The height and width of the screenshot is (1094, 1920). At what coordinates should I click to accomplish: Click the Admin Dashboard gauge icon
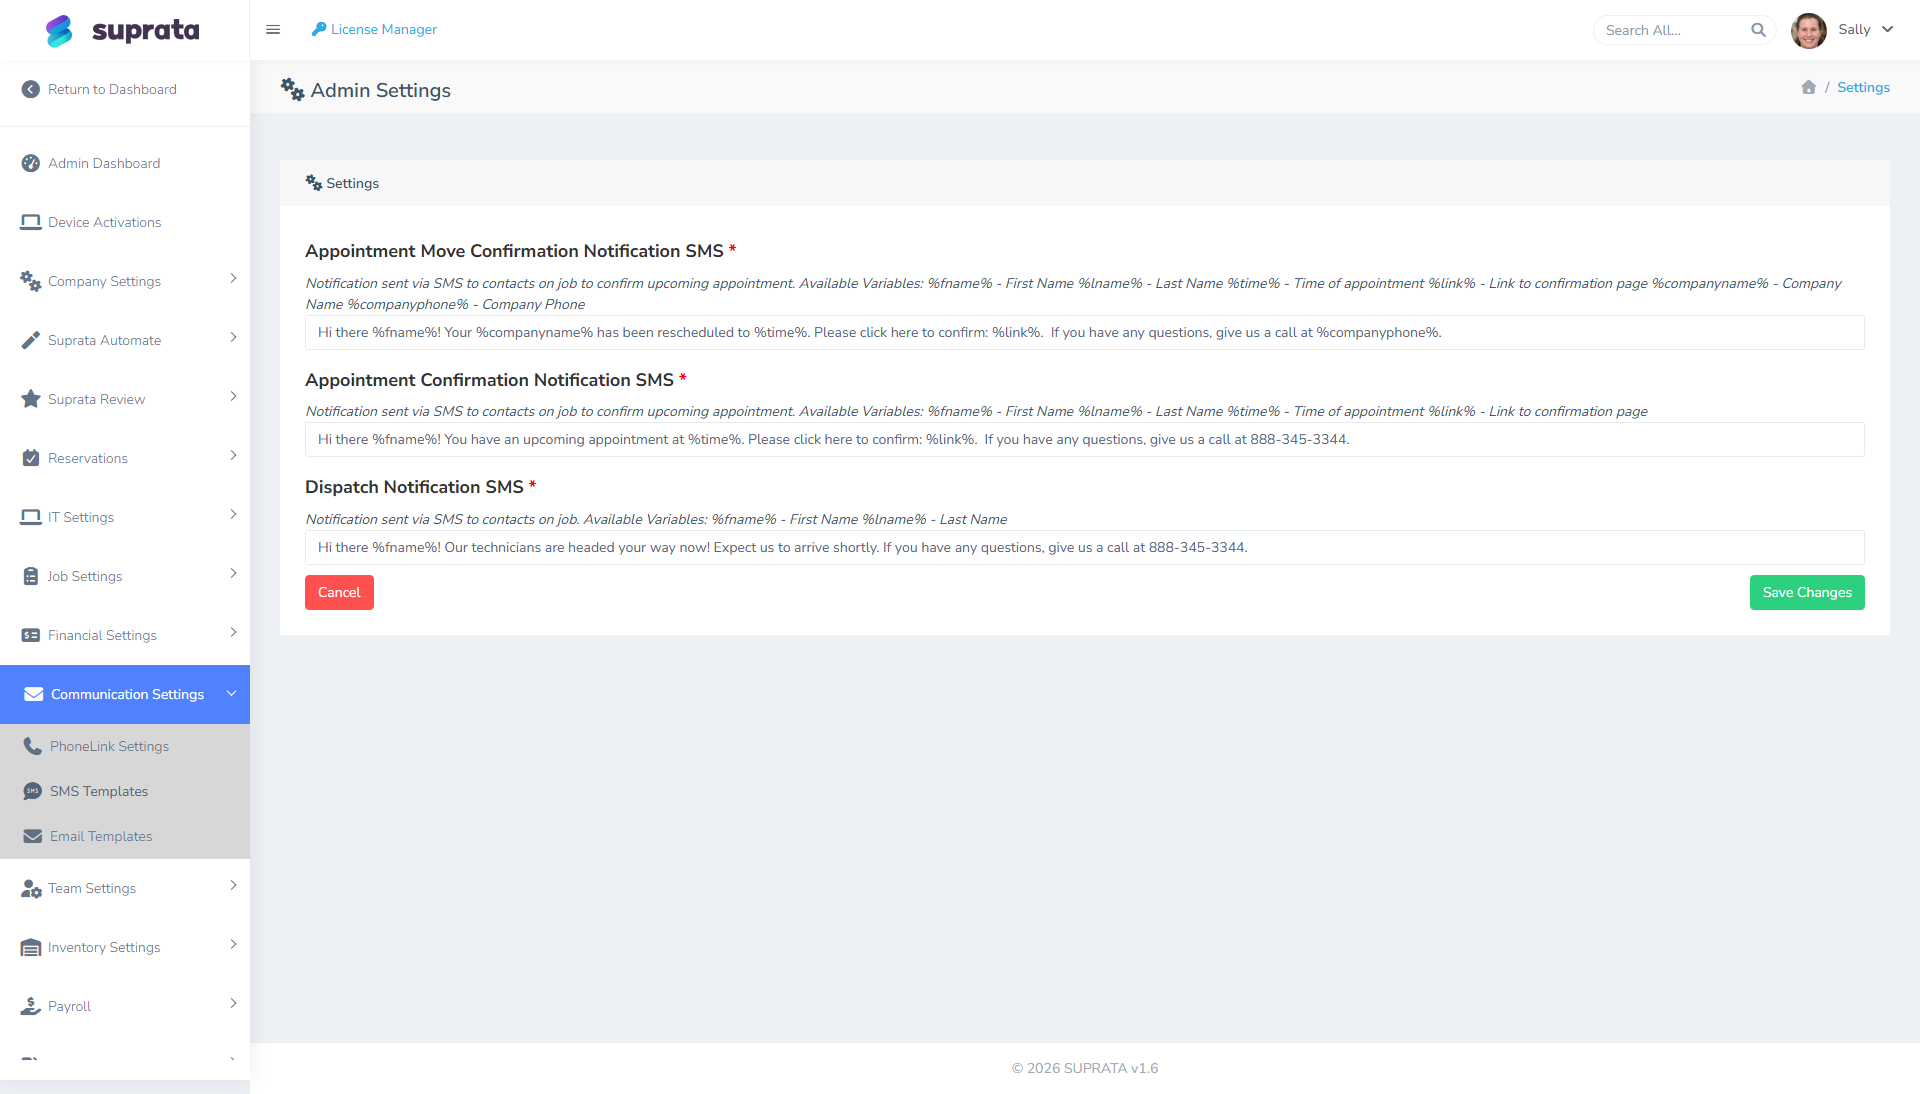(31, 163)
